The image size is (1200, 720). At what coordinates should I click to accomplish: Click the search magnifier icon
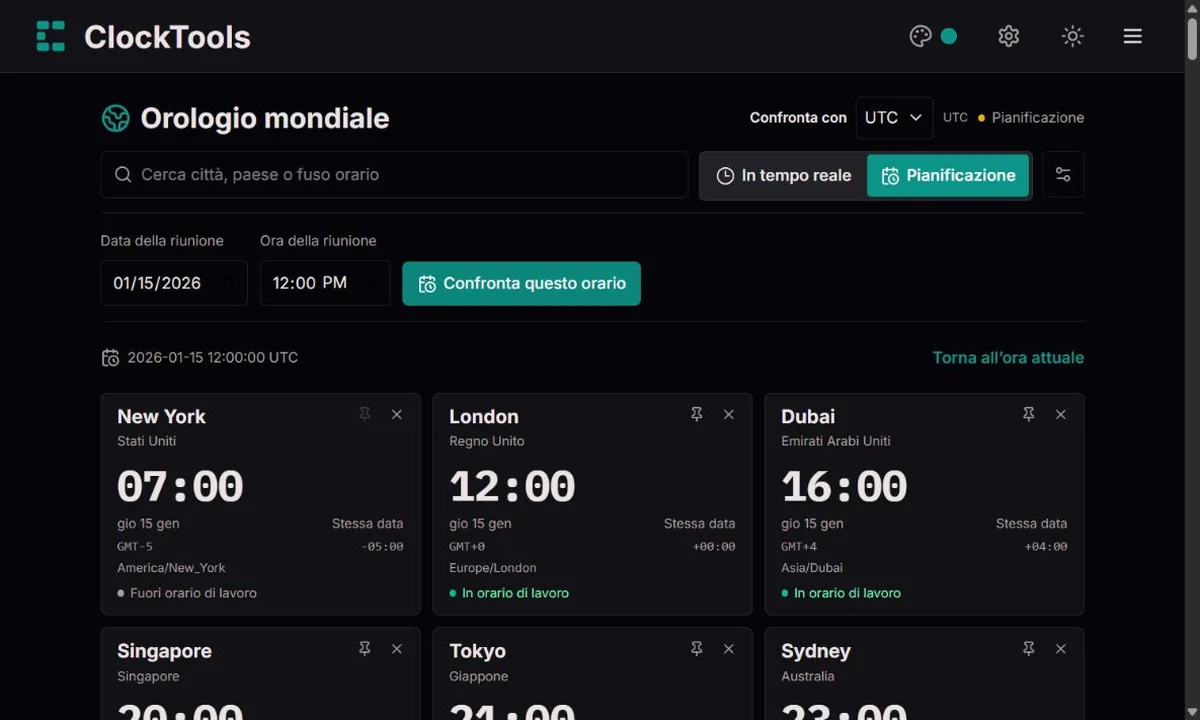(x=123, y=175)
